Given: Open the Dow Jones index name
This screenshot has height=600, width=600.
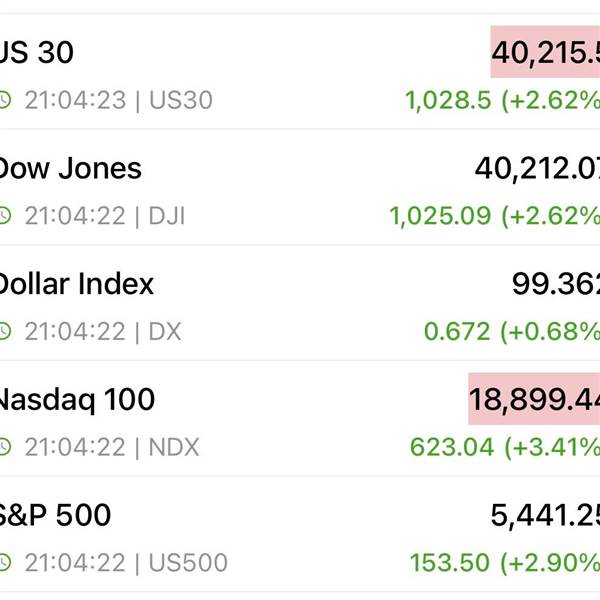Looking at the screenshot, I should (x=70, y=168).
